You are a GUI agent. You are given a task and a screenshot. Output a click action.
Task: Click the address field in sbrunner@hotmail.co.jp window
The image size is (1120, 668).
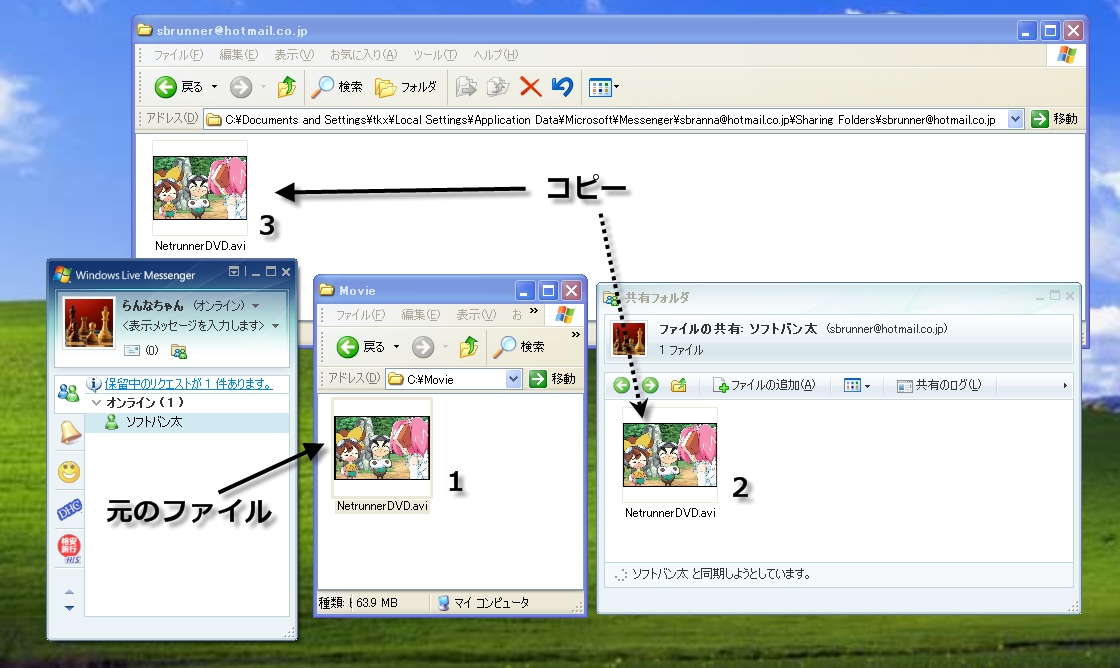point(606,119)
